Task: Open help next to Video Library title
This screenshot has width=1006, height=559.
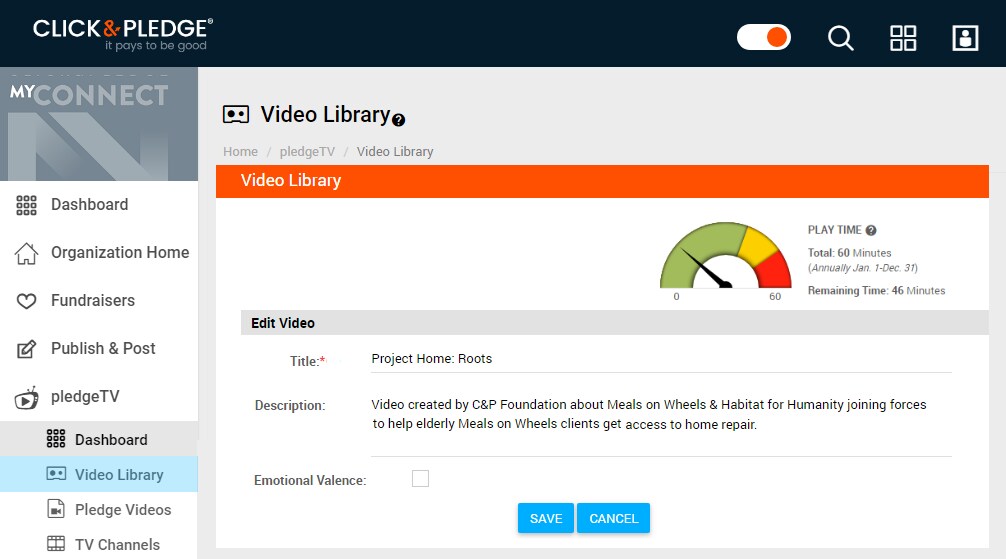Action: coord(398,120)
